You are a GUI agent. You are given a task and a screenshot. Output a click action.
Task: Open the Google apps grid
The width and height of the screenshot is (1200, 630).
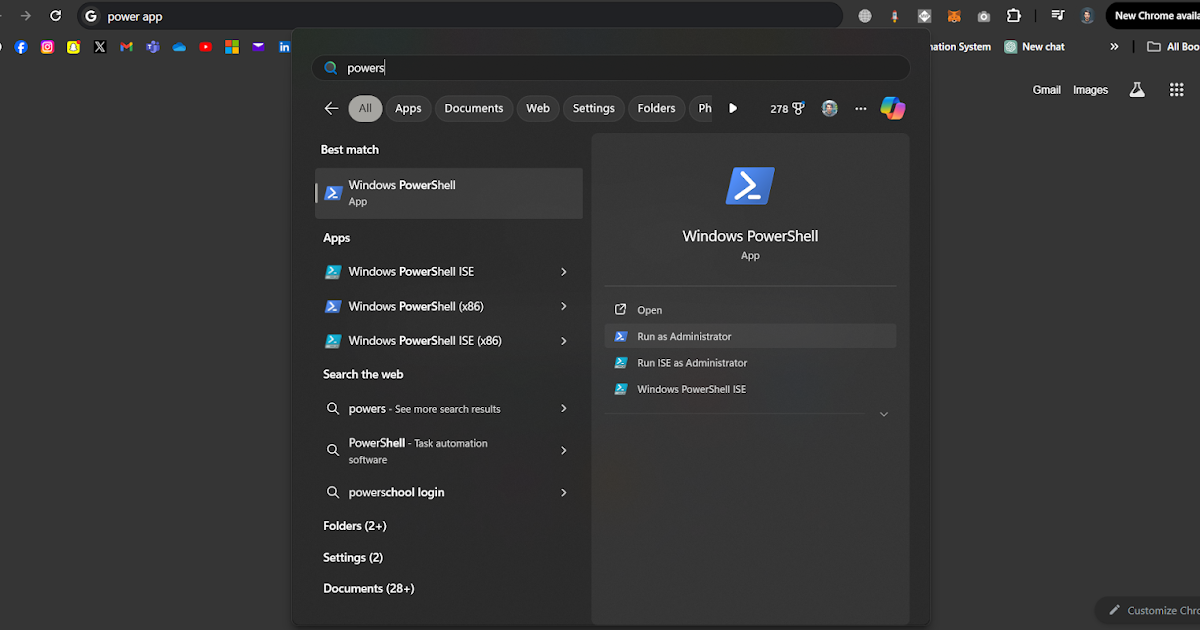pos(1177,90)
